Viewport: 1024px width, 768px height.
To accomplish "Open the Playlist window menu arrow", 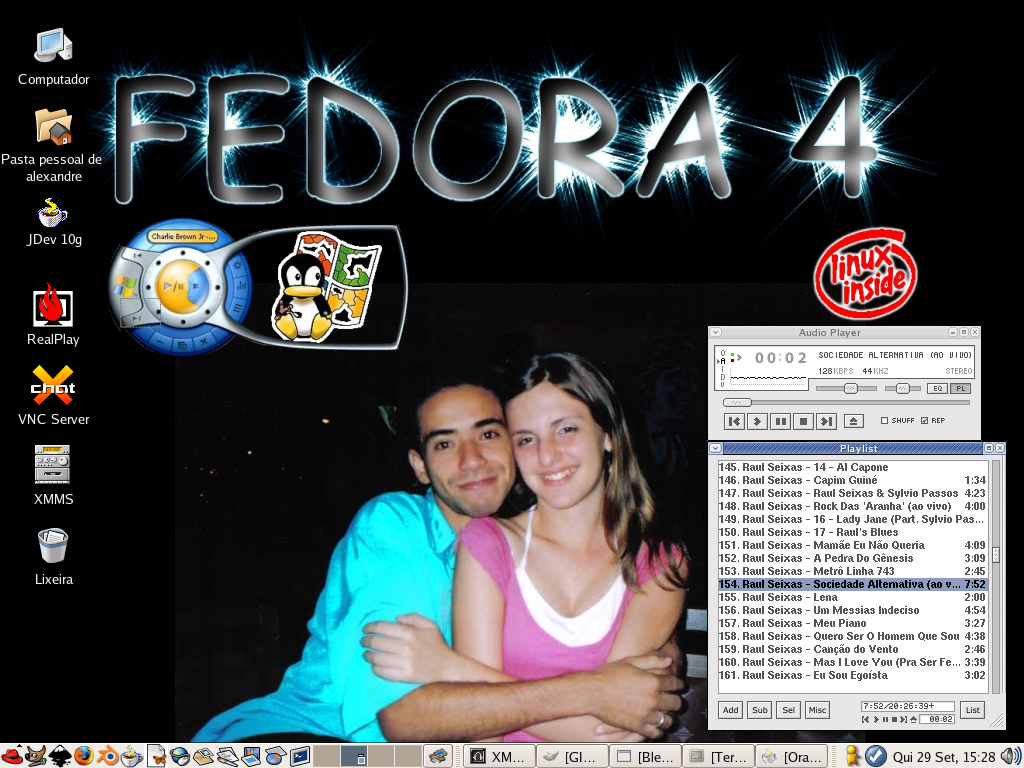I will coord(715,448).
